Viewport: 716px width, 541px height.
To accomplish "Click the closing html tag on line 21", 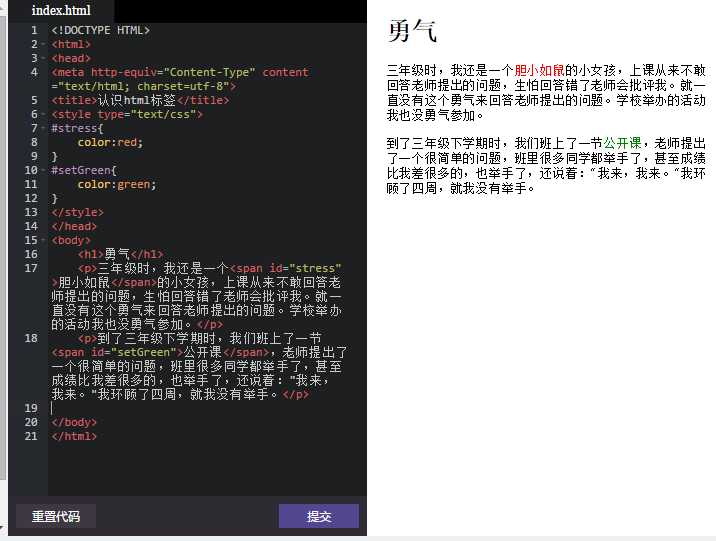I will (x=74, y=436).
